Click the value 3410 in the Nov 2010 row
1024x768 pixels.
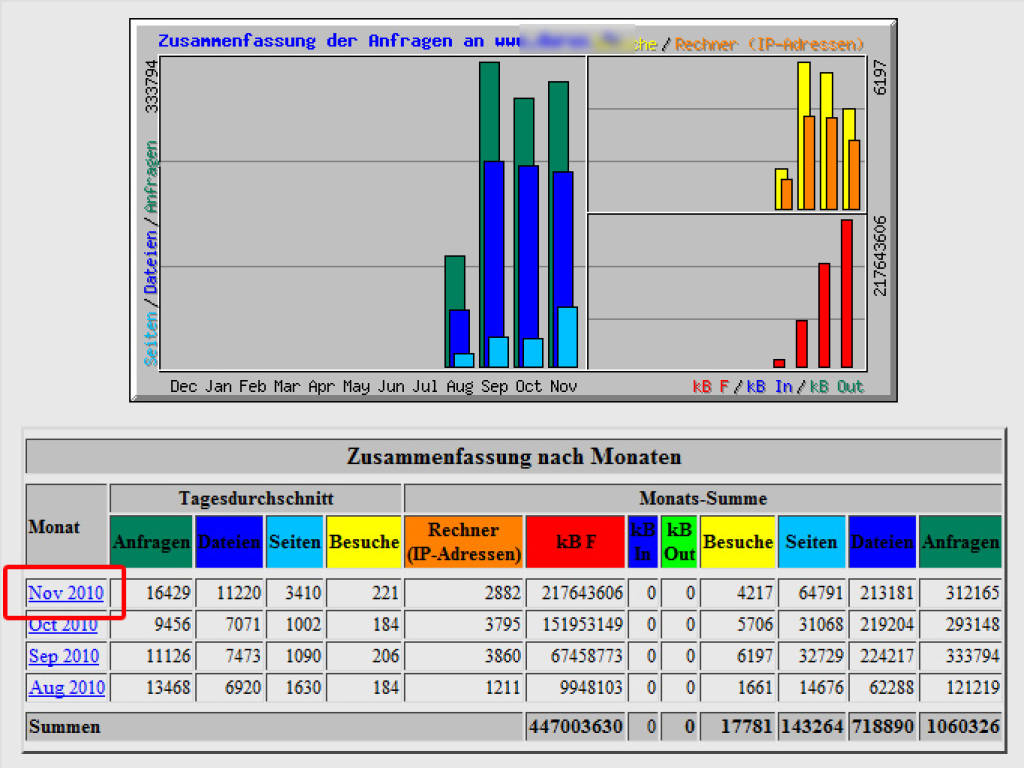point(303,593)
